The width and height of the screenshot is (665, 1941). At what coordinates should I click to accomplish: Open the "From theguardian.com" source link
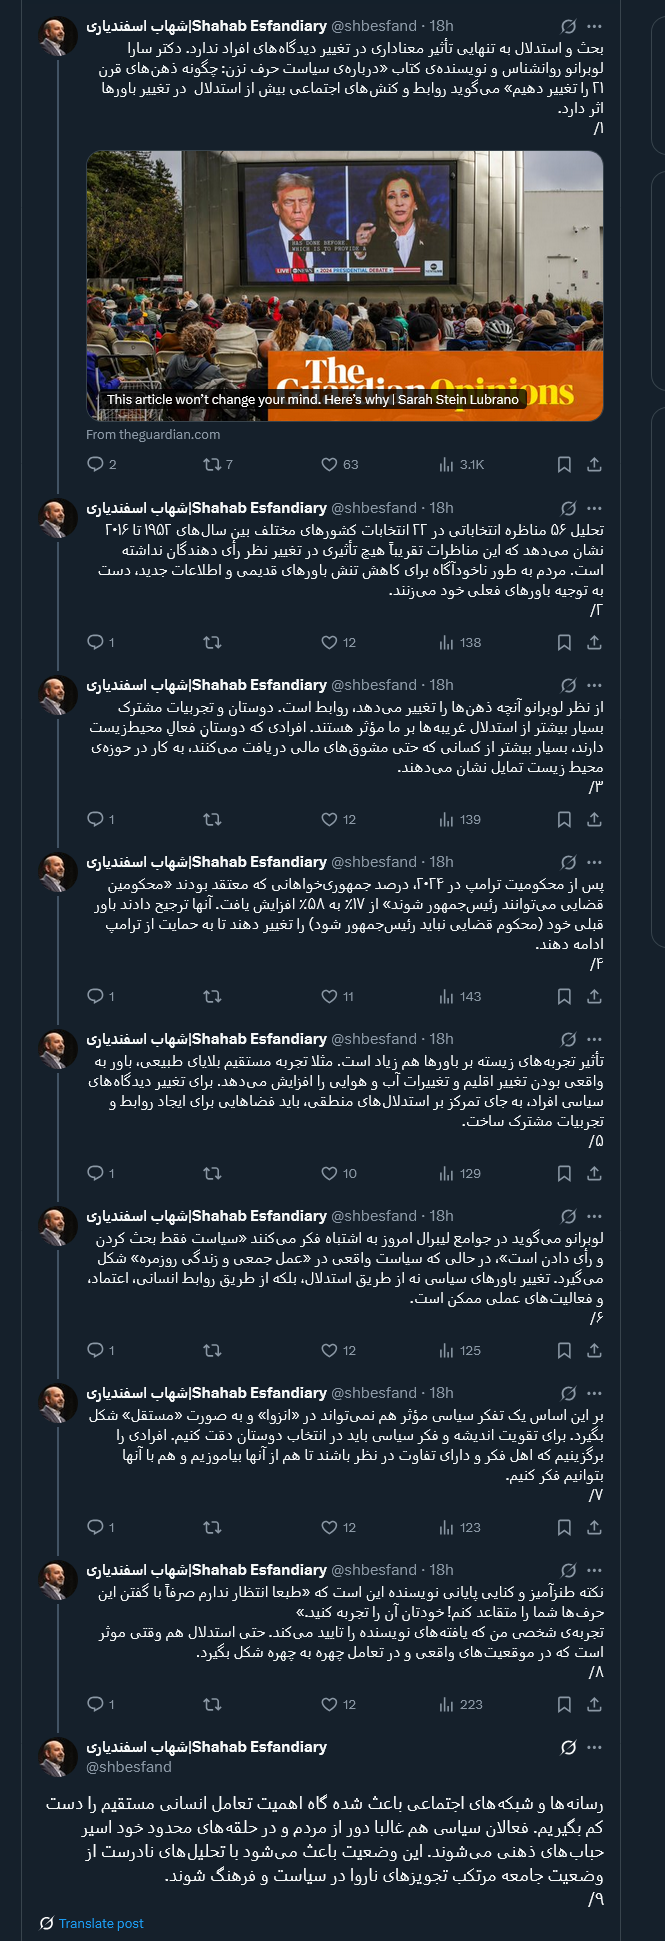pyautogui.click(x=153, y=434)
